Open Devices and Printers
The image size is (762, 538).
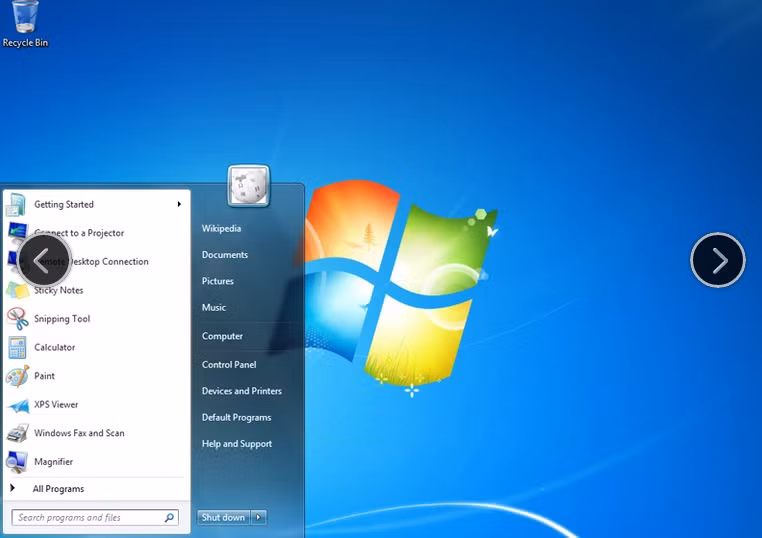point(242,391)
